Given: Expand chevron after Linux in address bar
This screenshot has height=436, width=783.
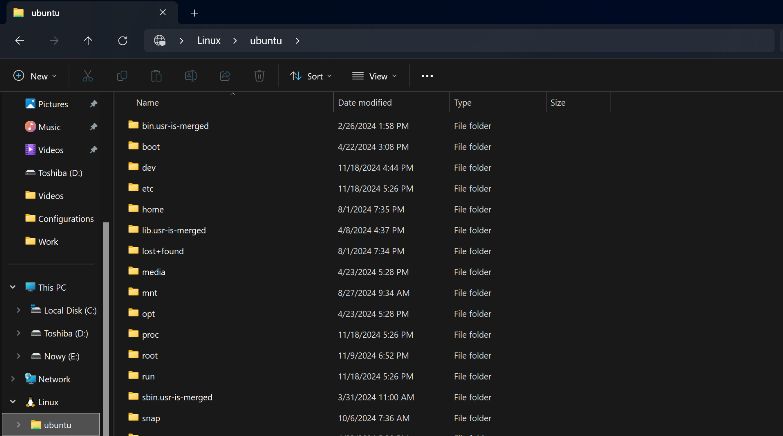Looking at the screenshot, I should tap(235, 40).
